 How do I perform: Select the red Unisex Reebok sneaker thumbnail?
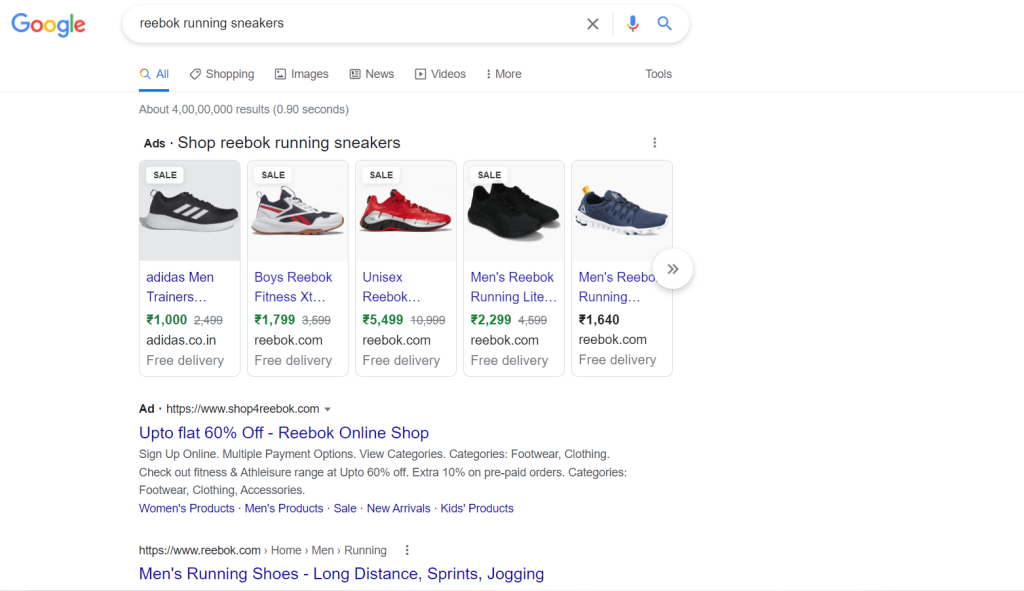tap(405, 210)
